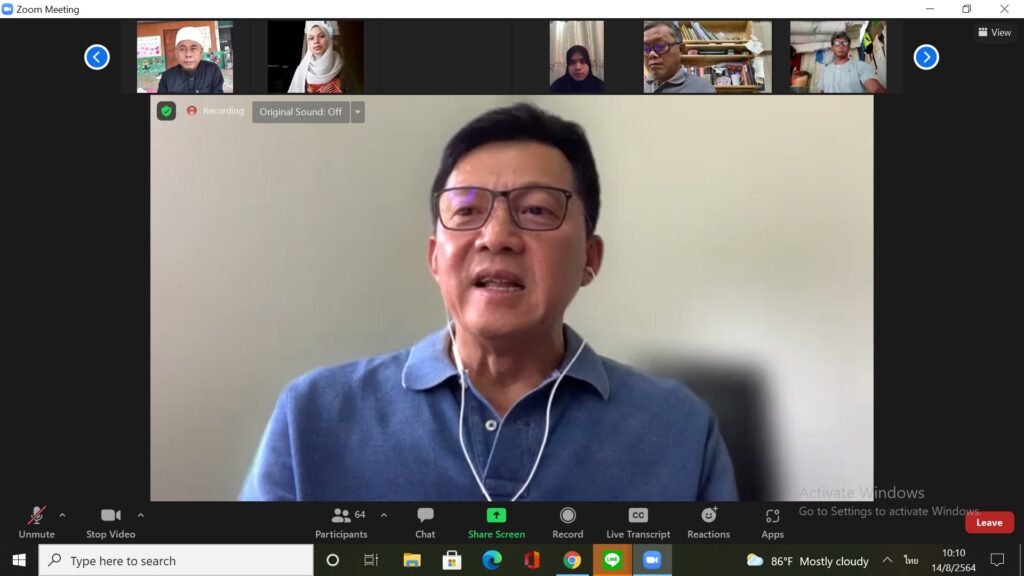Select thumbnail of woman in white hijab
The width and height of the screenshot is (1024, 576).
click(315, 57)
